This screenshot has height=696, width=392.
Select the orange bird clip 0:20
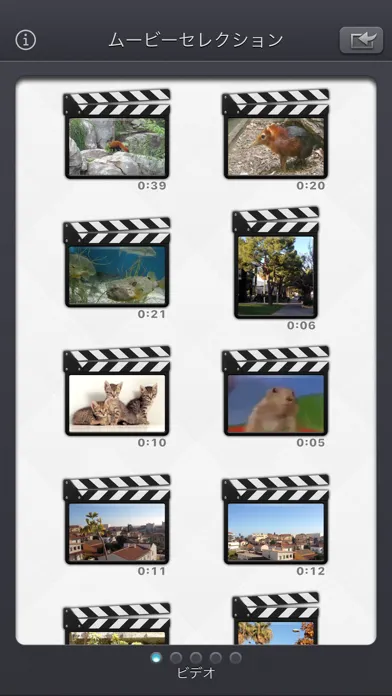(276, 134)
